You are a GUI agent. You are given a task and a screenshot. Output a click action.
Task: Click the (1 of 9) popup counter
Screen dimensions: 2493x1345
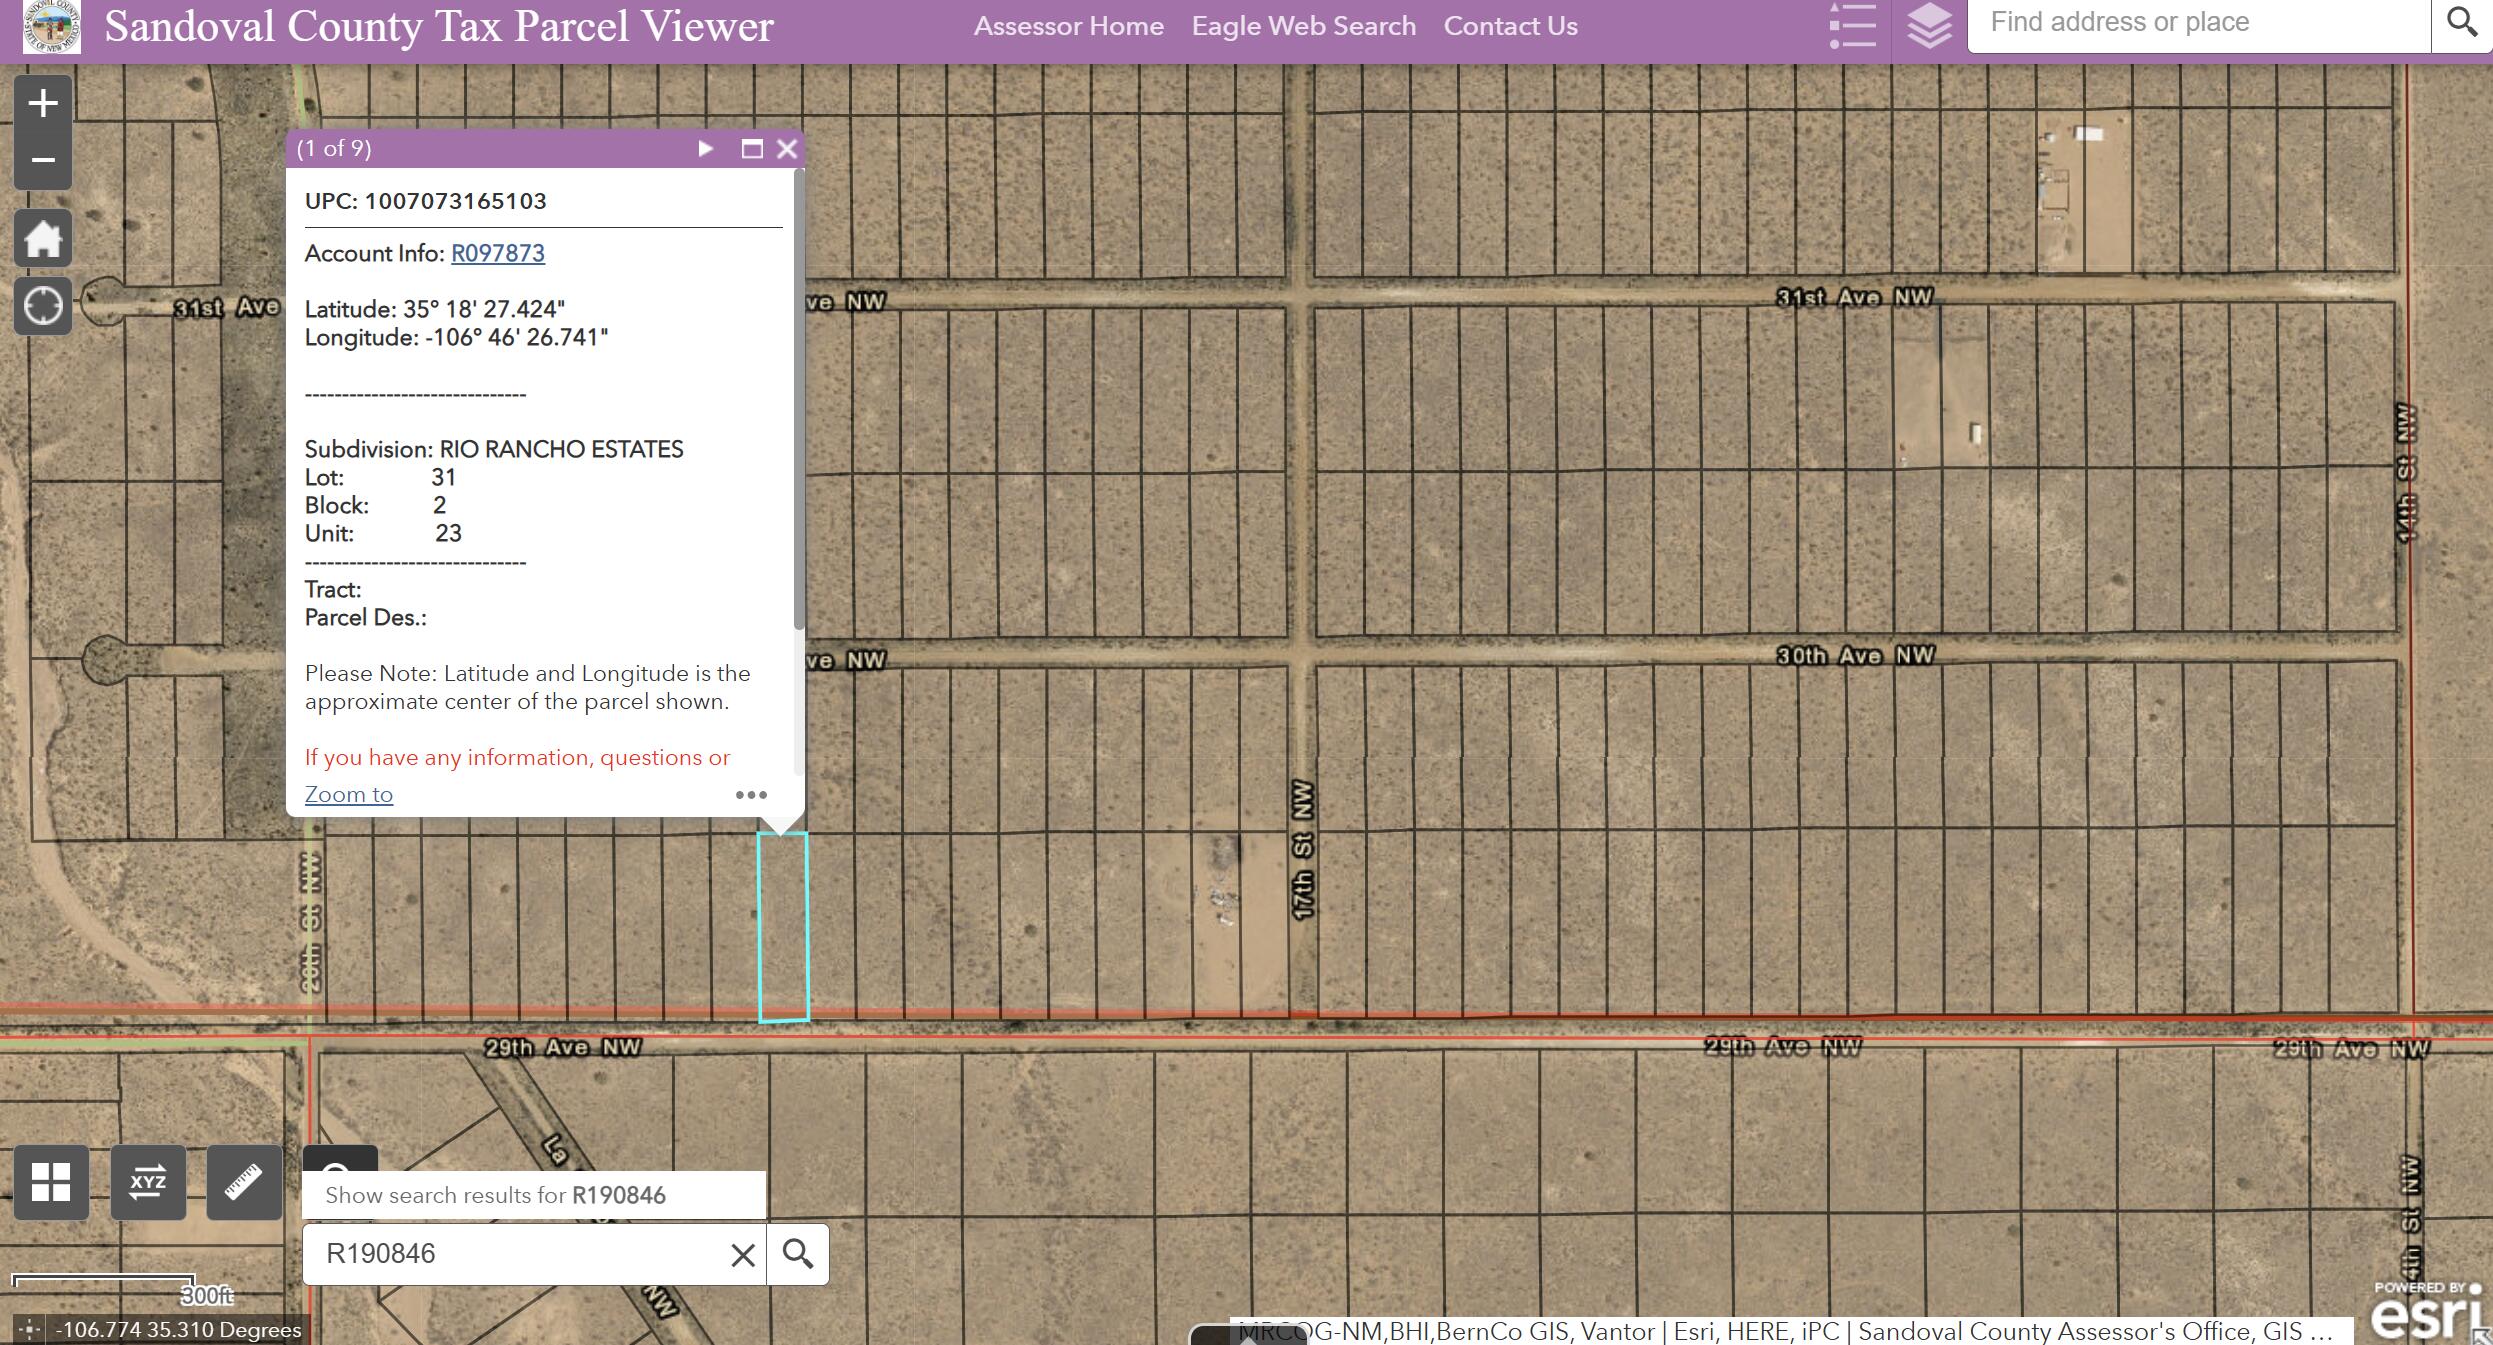tap(334, 149)
